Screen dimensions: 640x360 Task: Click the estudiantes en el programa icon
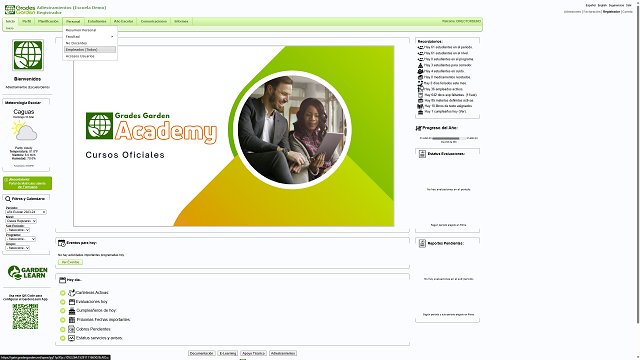(x=420, y=59)
